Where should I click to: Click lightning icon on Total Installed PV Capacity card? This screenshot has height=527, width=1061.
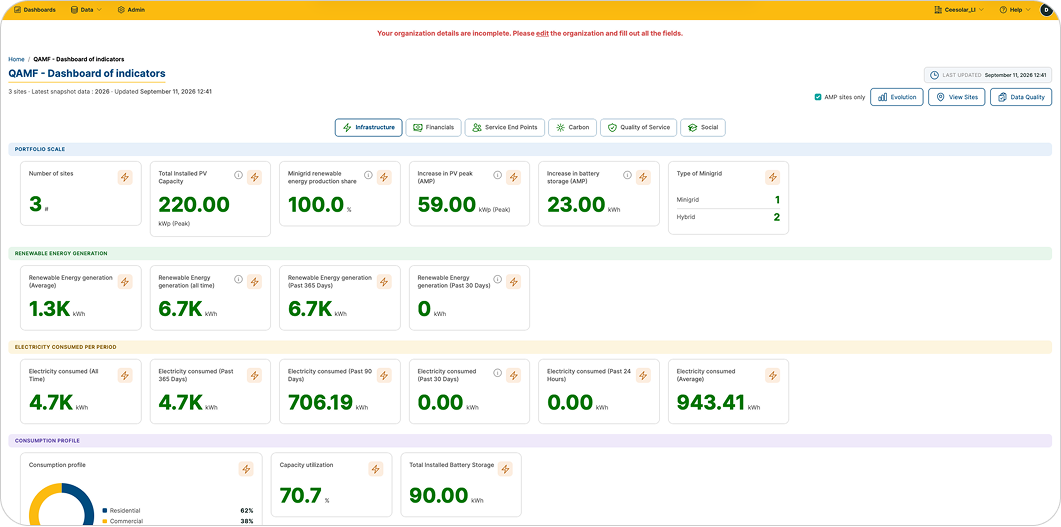[254, 177]
